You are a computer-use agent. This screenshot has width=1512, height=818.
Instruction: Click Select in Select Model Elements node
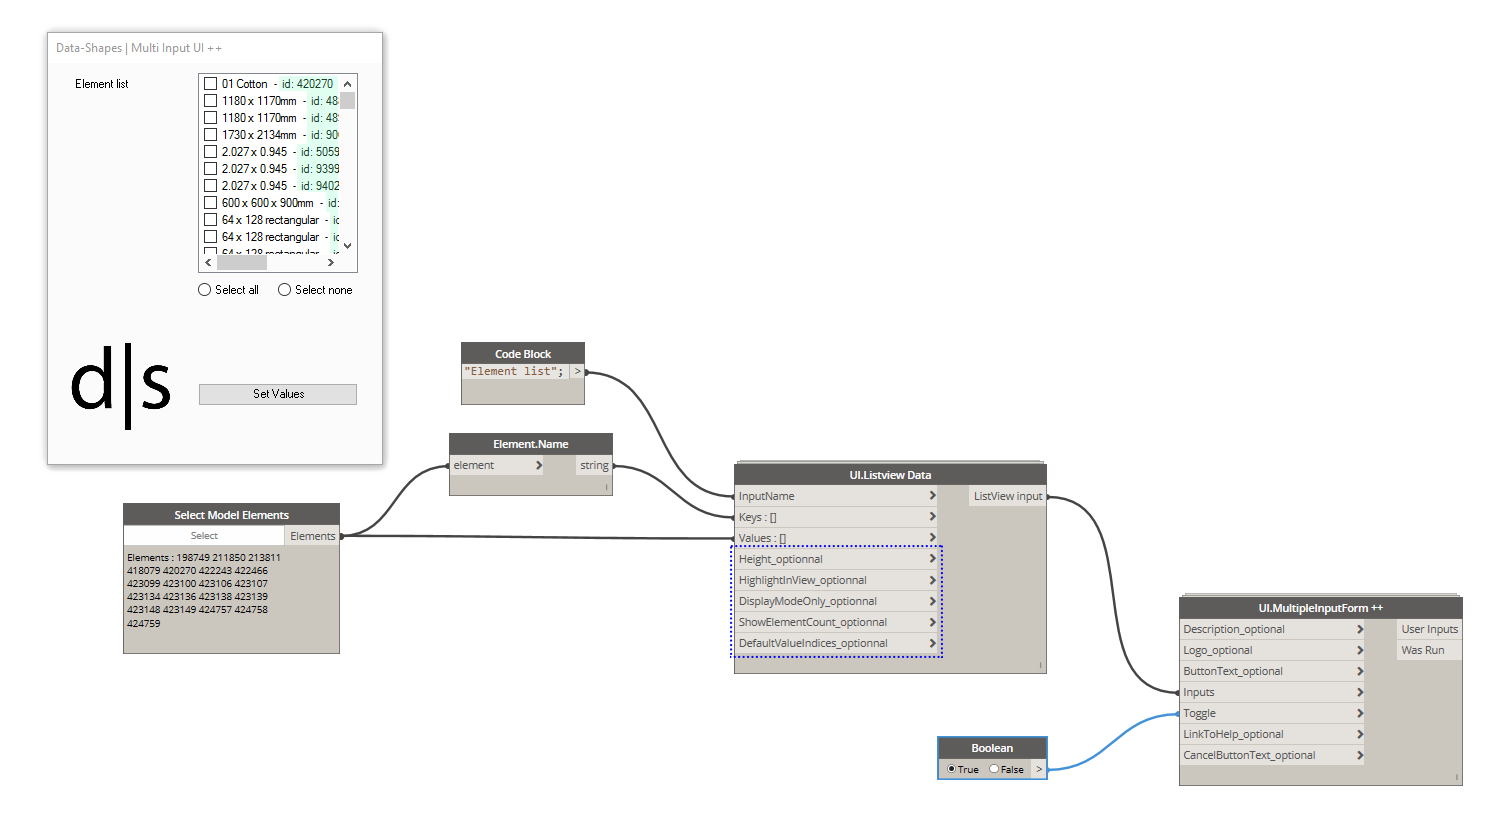coord(204,536)
